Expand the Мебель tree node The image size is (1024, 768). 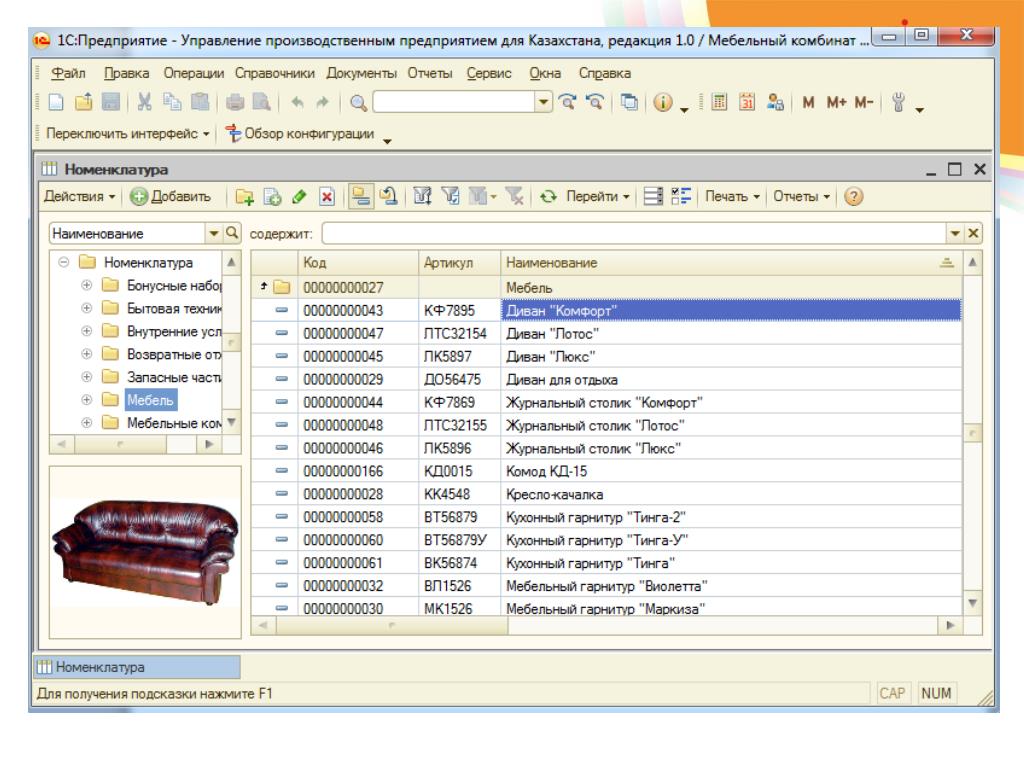86,400
